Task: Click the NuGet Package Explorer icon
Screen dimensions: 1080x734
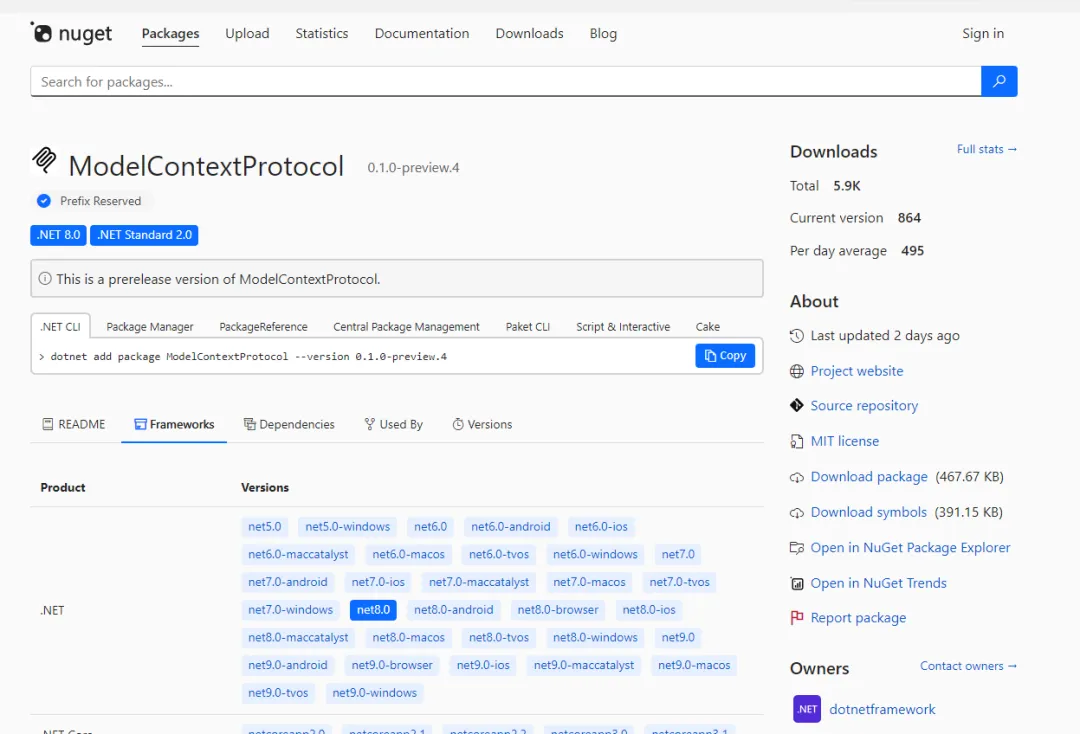Action: pyautogui.click(x=797, y=548)
